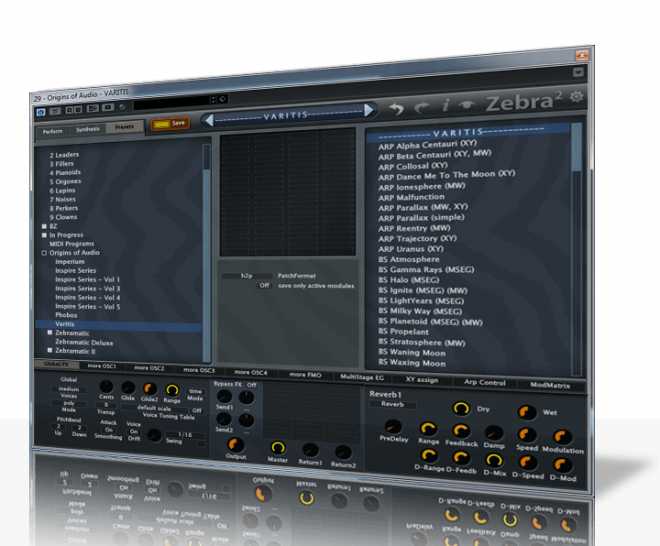Switch to the Synthesis tab
The height and width of the screenshot is (546, 660).
(88, 129)
